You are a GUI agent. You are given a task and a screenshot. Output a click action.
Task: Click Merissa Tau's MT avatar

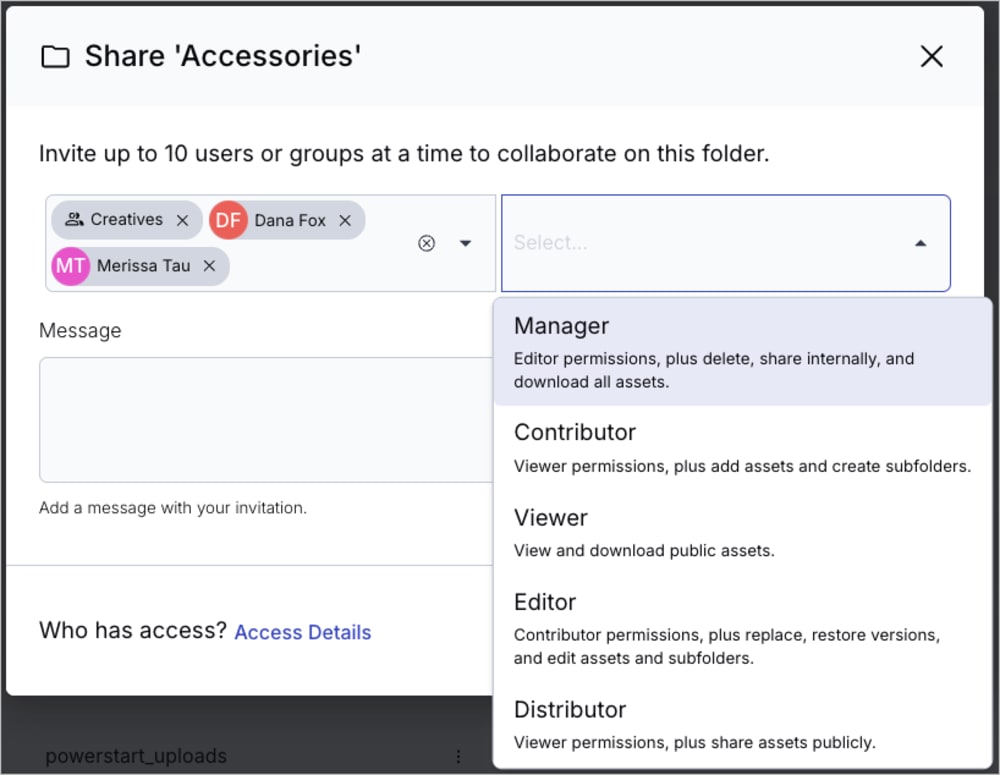(70, 266)
